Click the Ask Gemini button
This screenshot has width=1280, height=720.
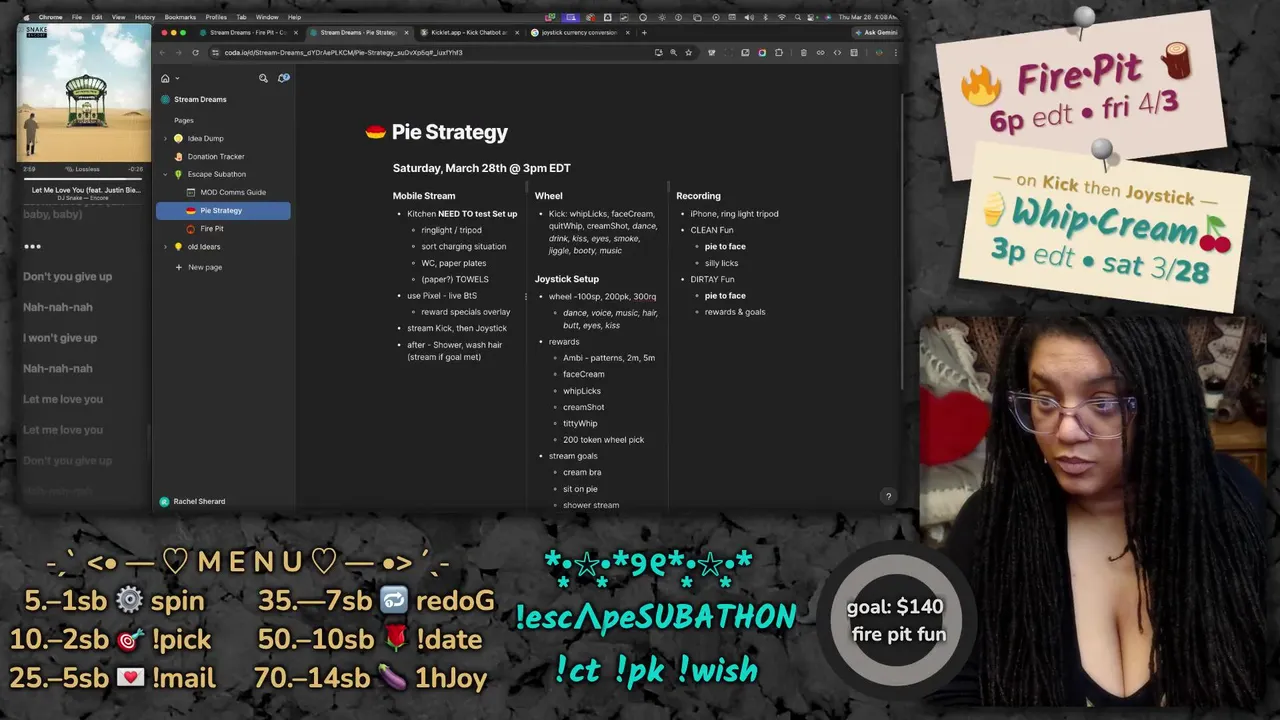pyautogui.click(x=876, y=32)
